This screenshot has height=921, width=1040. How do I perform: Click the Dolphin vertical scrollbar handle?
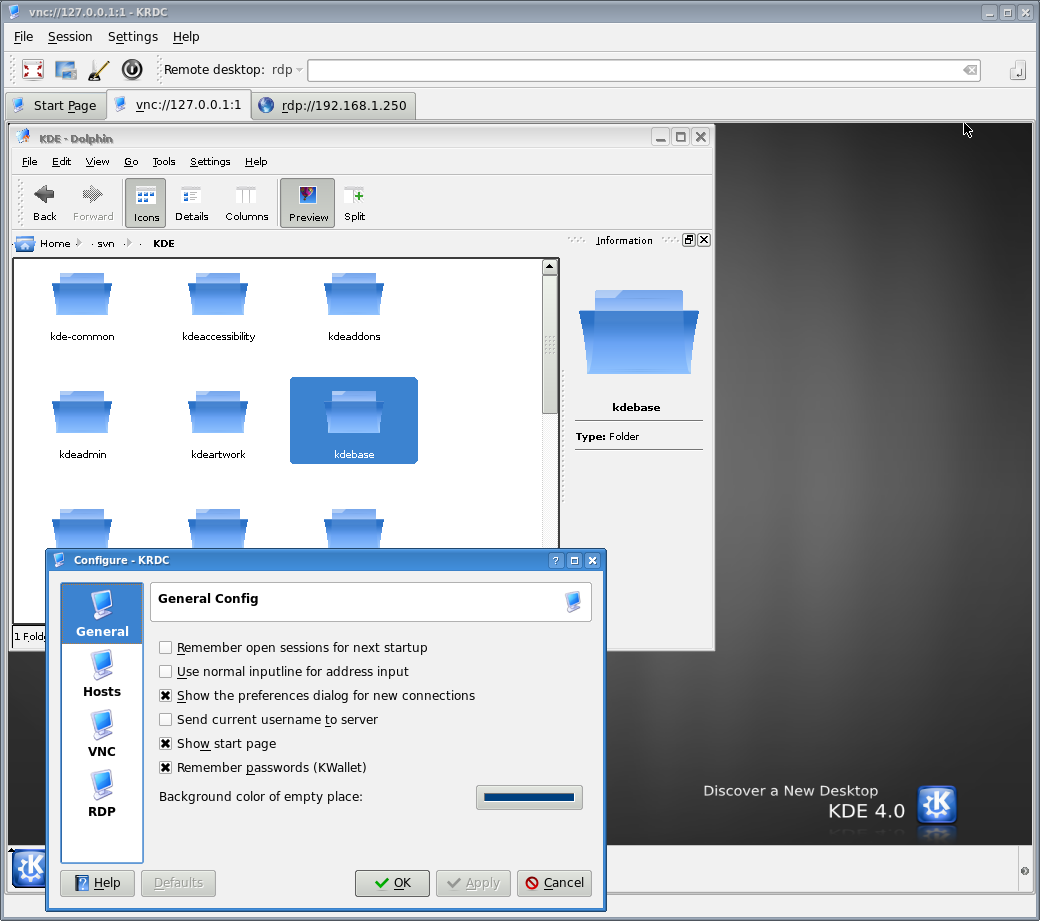coord(550,344)
